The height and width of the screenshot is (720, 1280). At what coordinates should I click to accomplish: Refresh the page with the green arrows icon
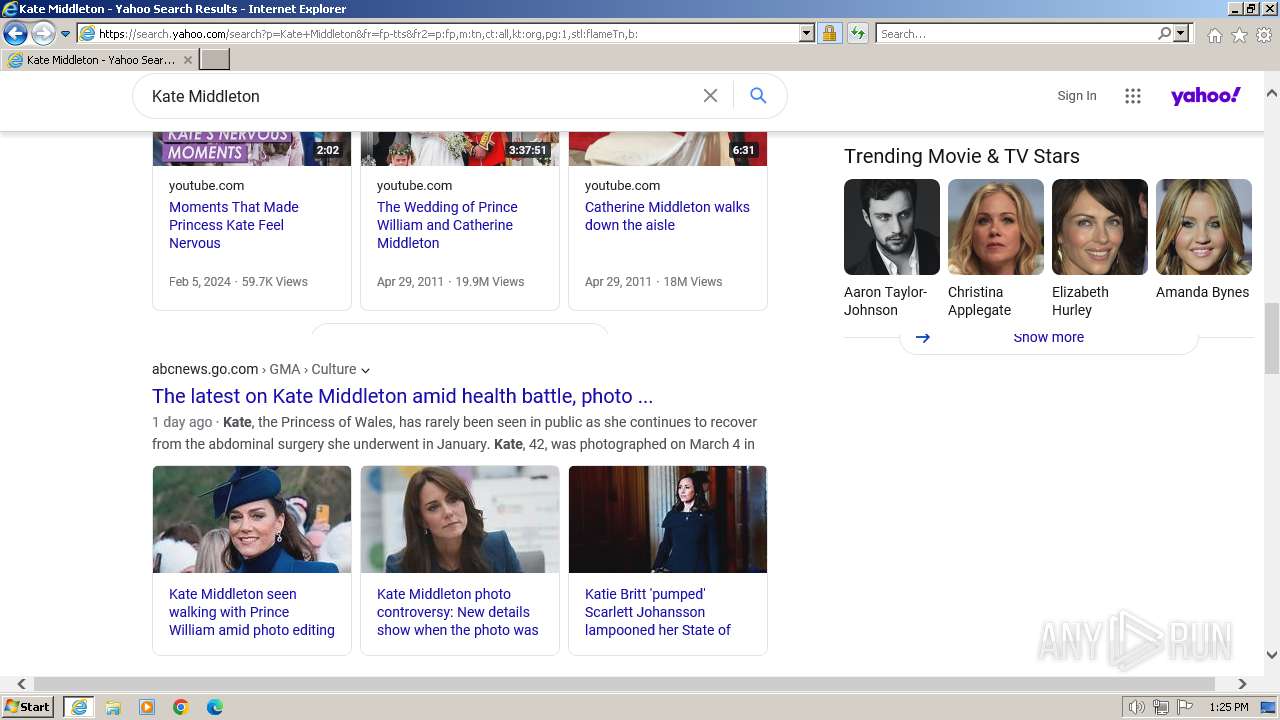[857, 33]
